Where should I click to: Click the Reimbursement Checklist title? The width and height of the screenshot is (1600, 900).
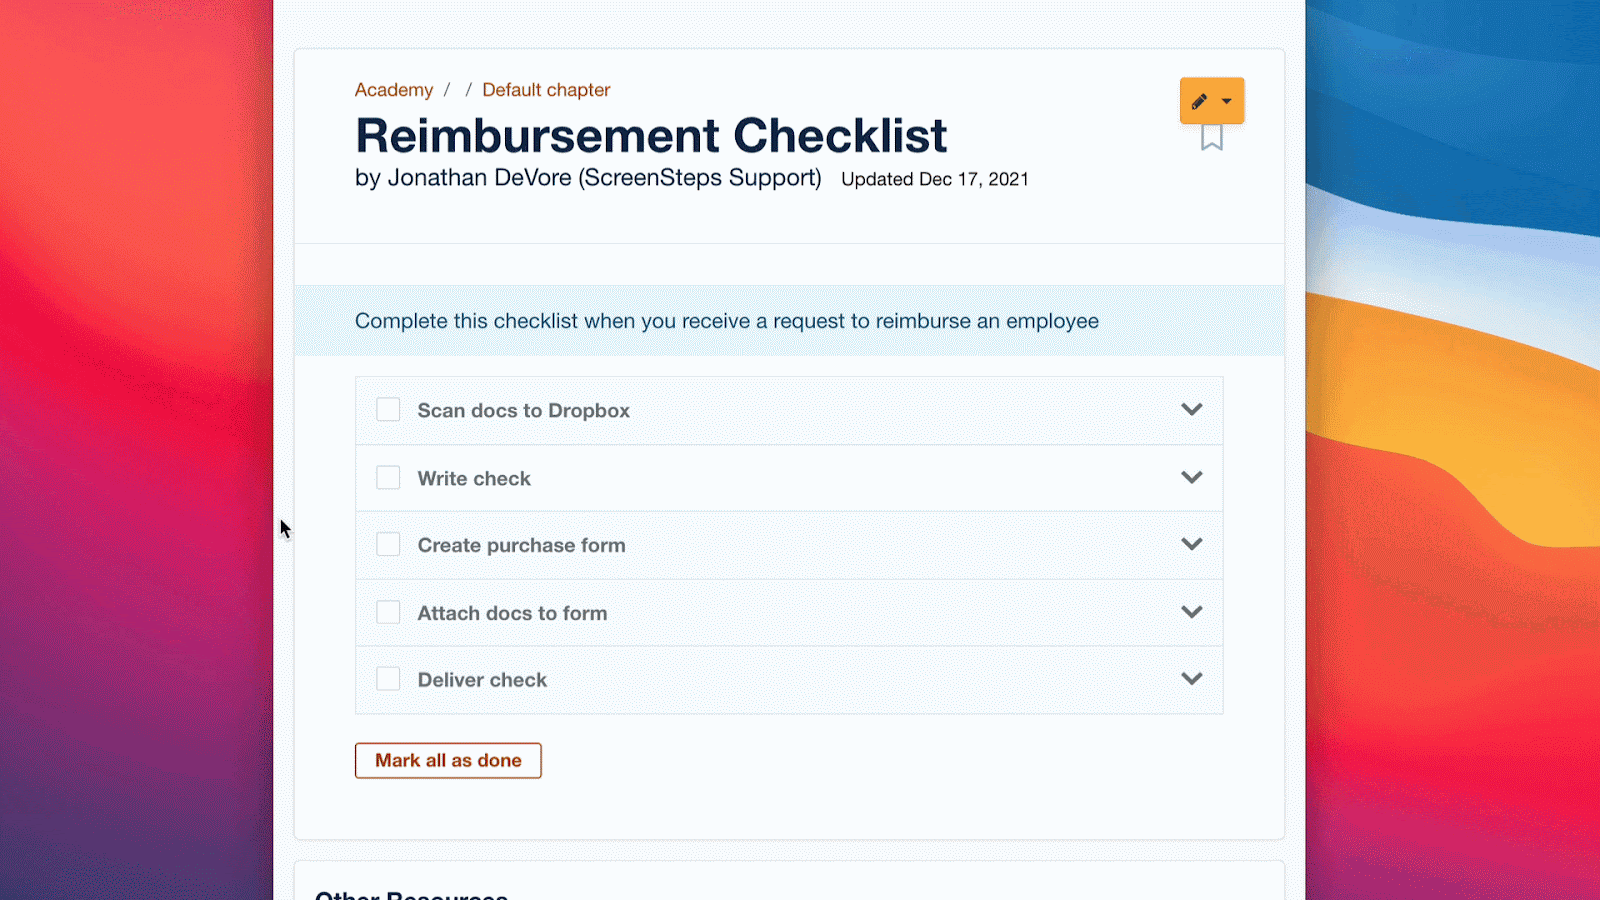click(651, 136)
